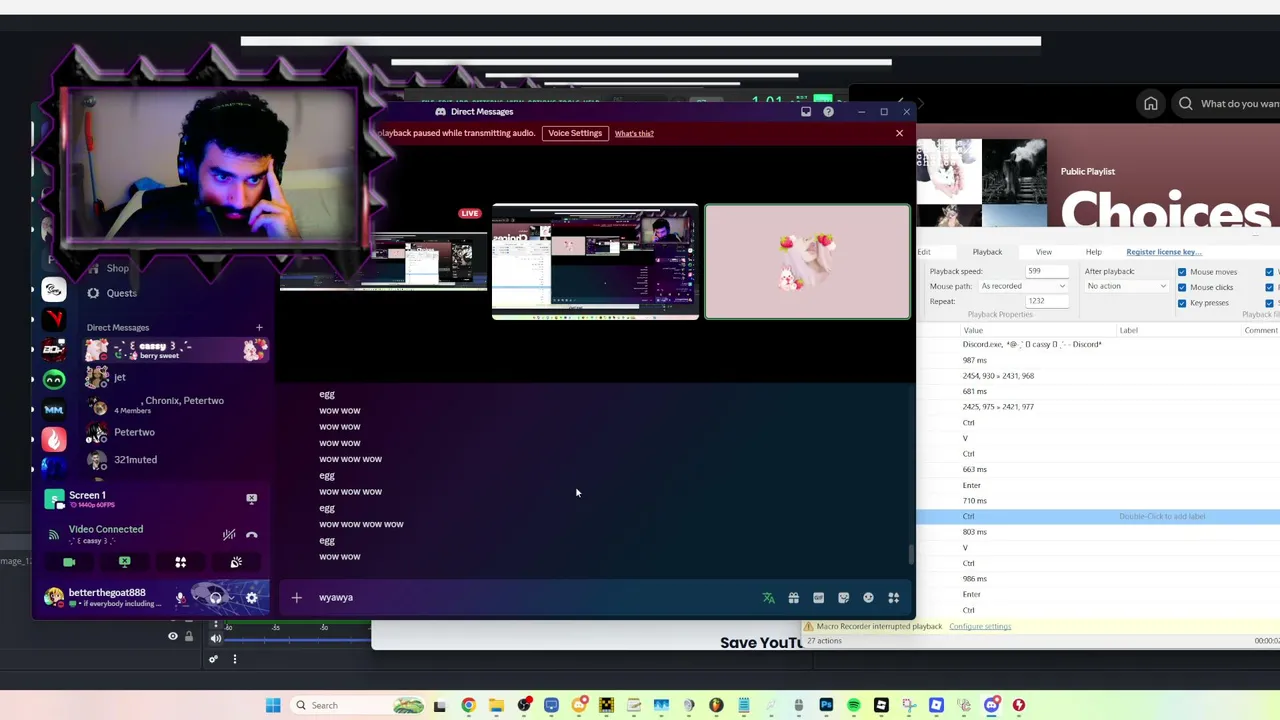The width and height of the screenshot is (1280, 720).
Task: Open Discord user settings gear
Action: point(252,598)
